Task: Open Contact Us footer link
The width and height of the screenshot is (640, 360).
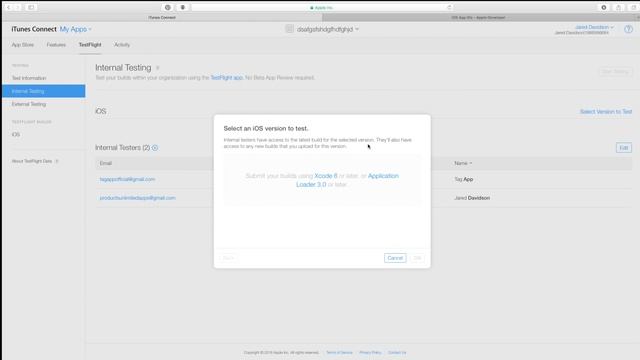Action: [397, 353]
